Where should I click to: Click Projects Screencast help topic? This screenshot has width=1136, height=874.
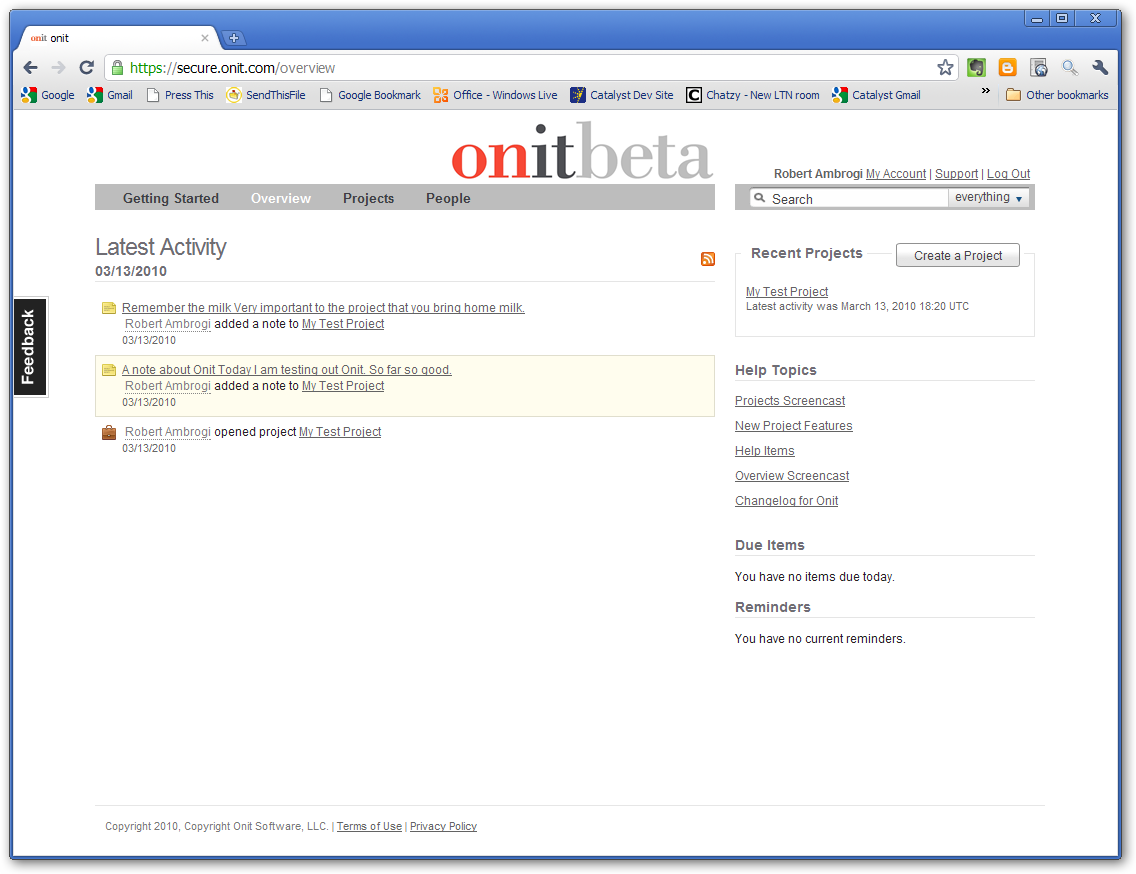[790, 401]
